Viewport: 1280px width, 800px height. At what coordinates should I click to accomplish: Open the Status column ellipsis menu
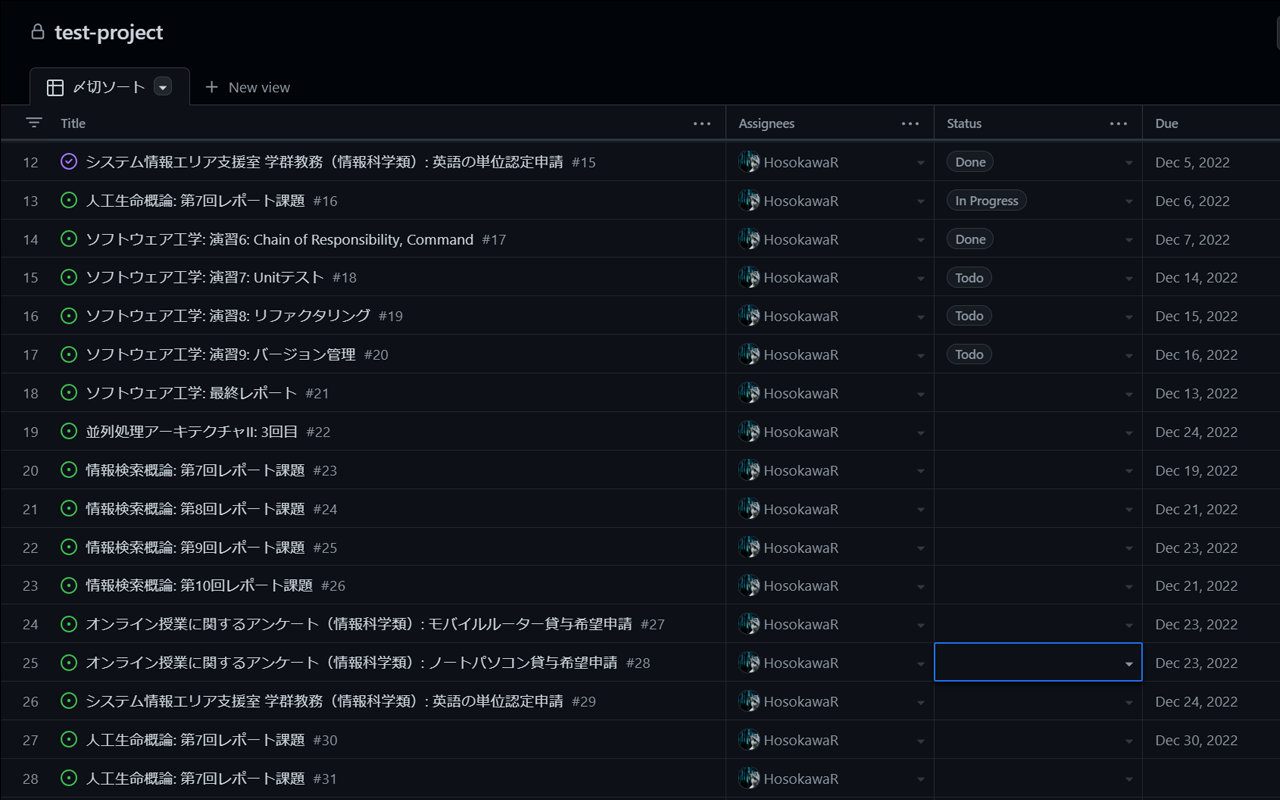coord(1118,122)
